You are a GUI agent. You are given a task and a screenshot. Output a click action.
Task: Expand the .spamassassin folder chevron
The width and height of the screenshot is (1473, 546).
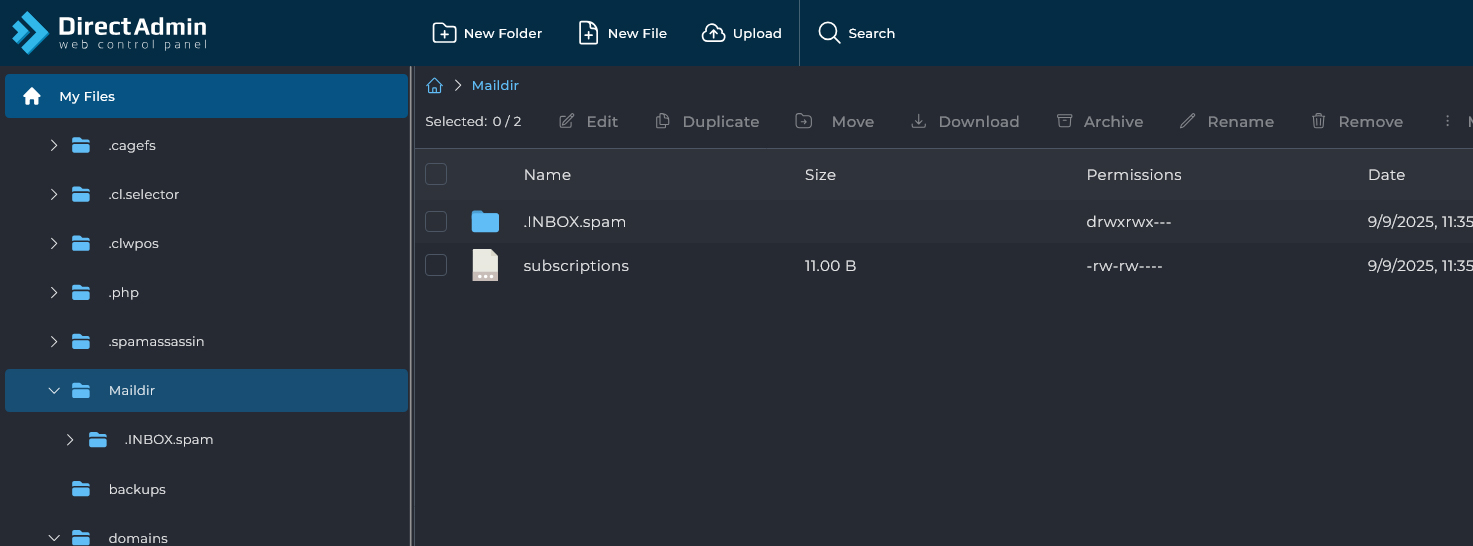click(54, 341)
